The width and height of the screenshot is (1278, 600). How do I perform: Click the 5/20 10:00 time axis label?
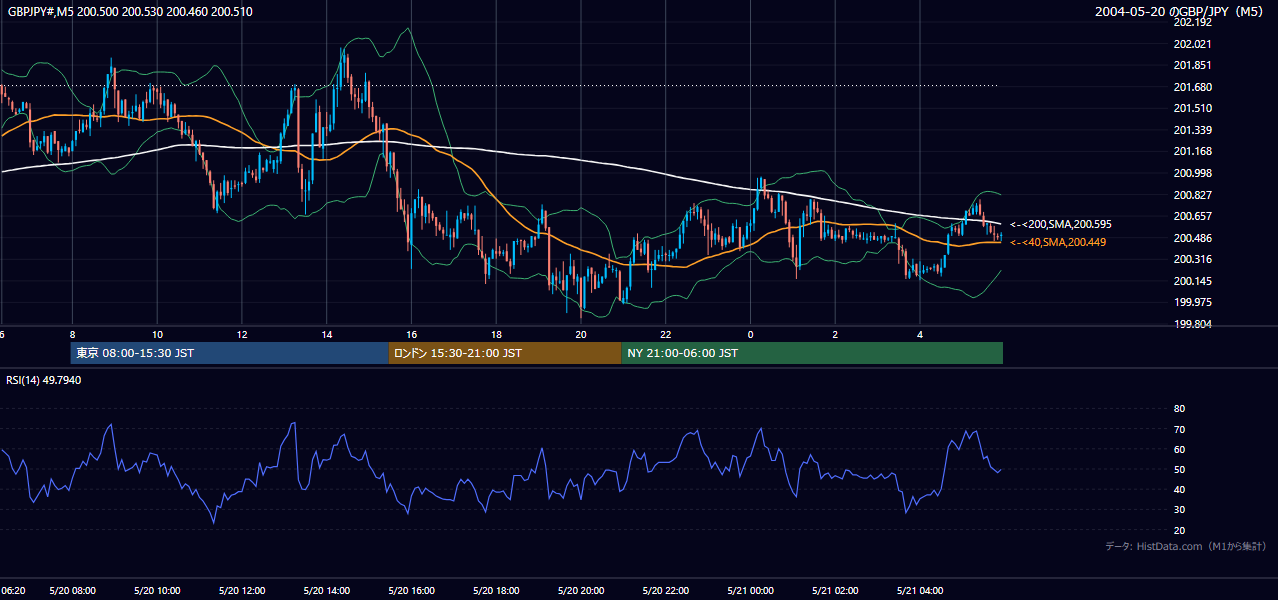(x=157, y=591)
